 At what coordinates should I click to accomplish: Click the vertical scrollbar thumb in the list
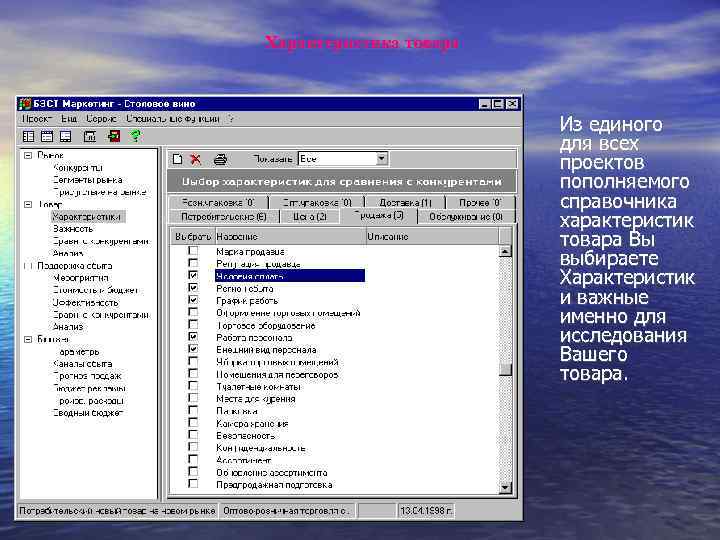505,370
